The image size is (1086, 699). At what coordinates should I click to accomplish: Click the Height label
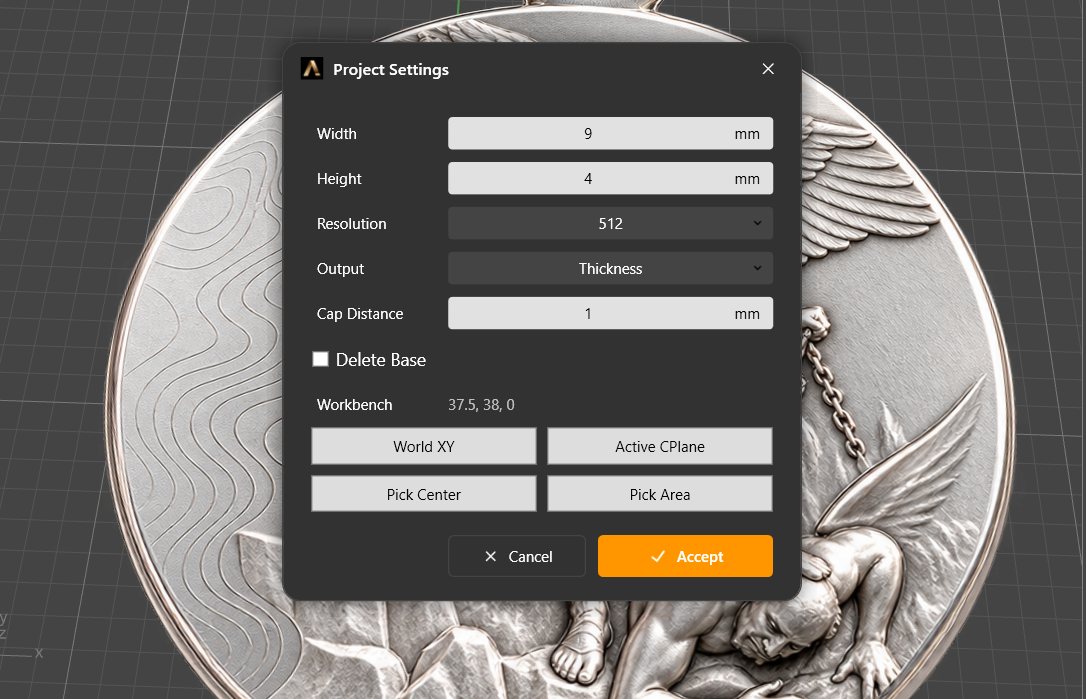(339, 179)
